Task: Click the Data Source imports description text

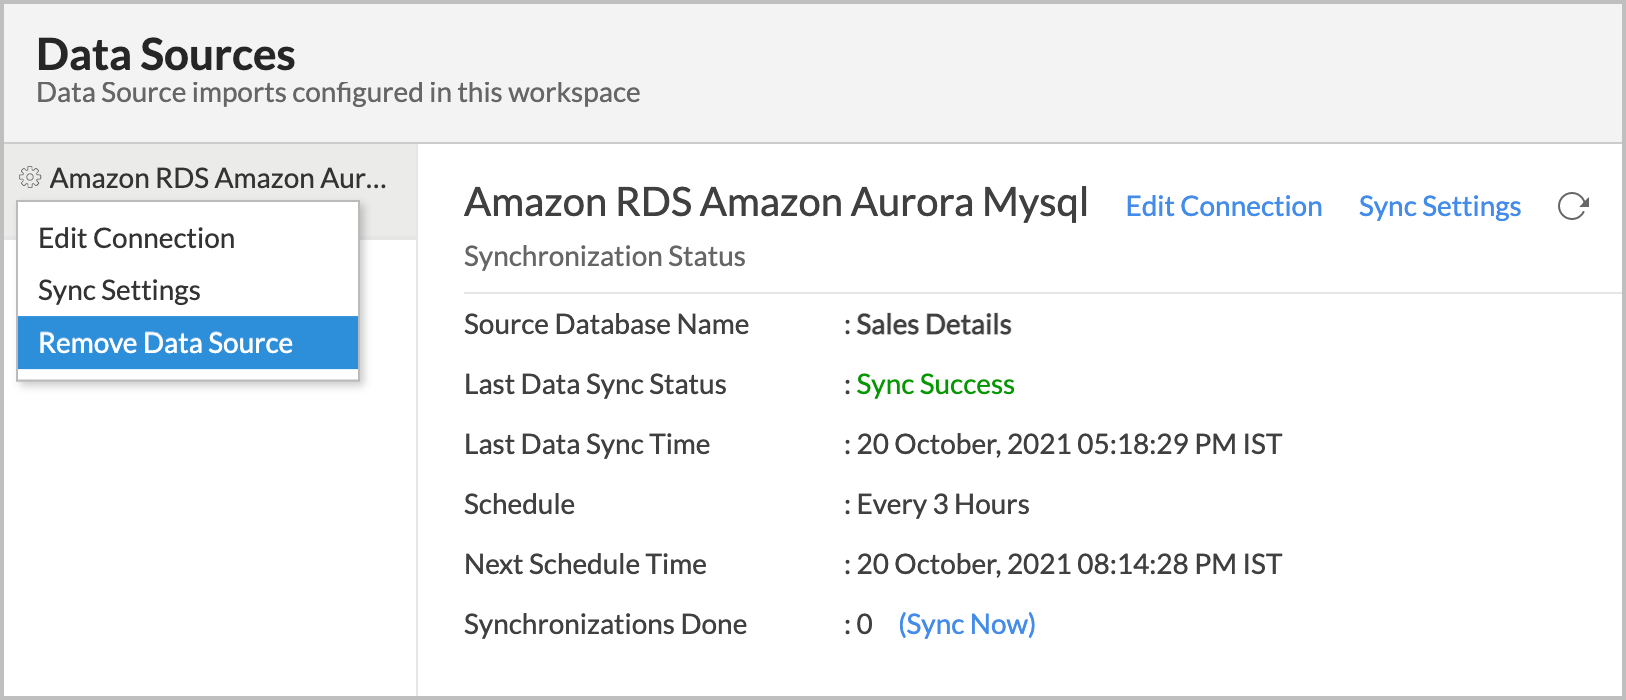Action: pyautogui.click(x=338, y=92)
